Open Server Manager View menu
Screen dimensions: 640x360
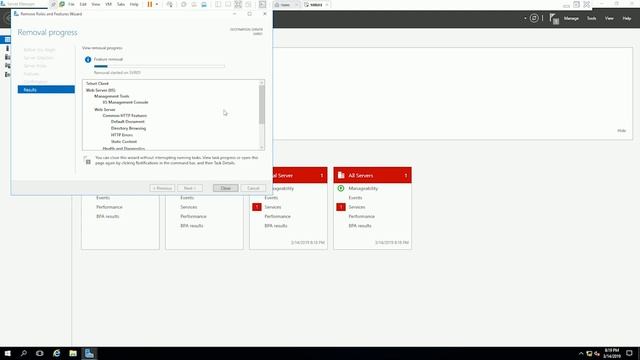click(x=609, y=18)
